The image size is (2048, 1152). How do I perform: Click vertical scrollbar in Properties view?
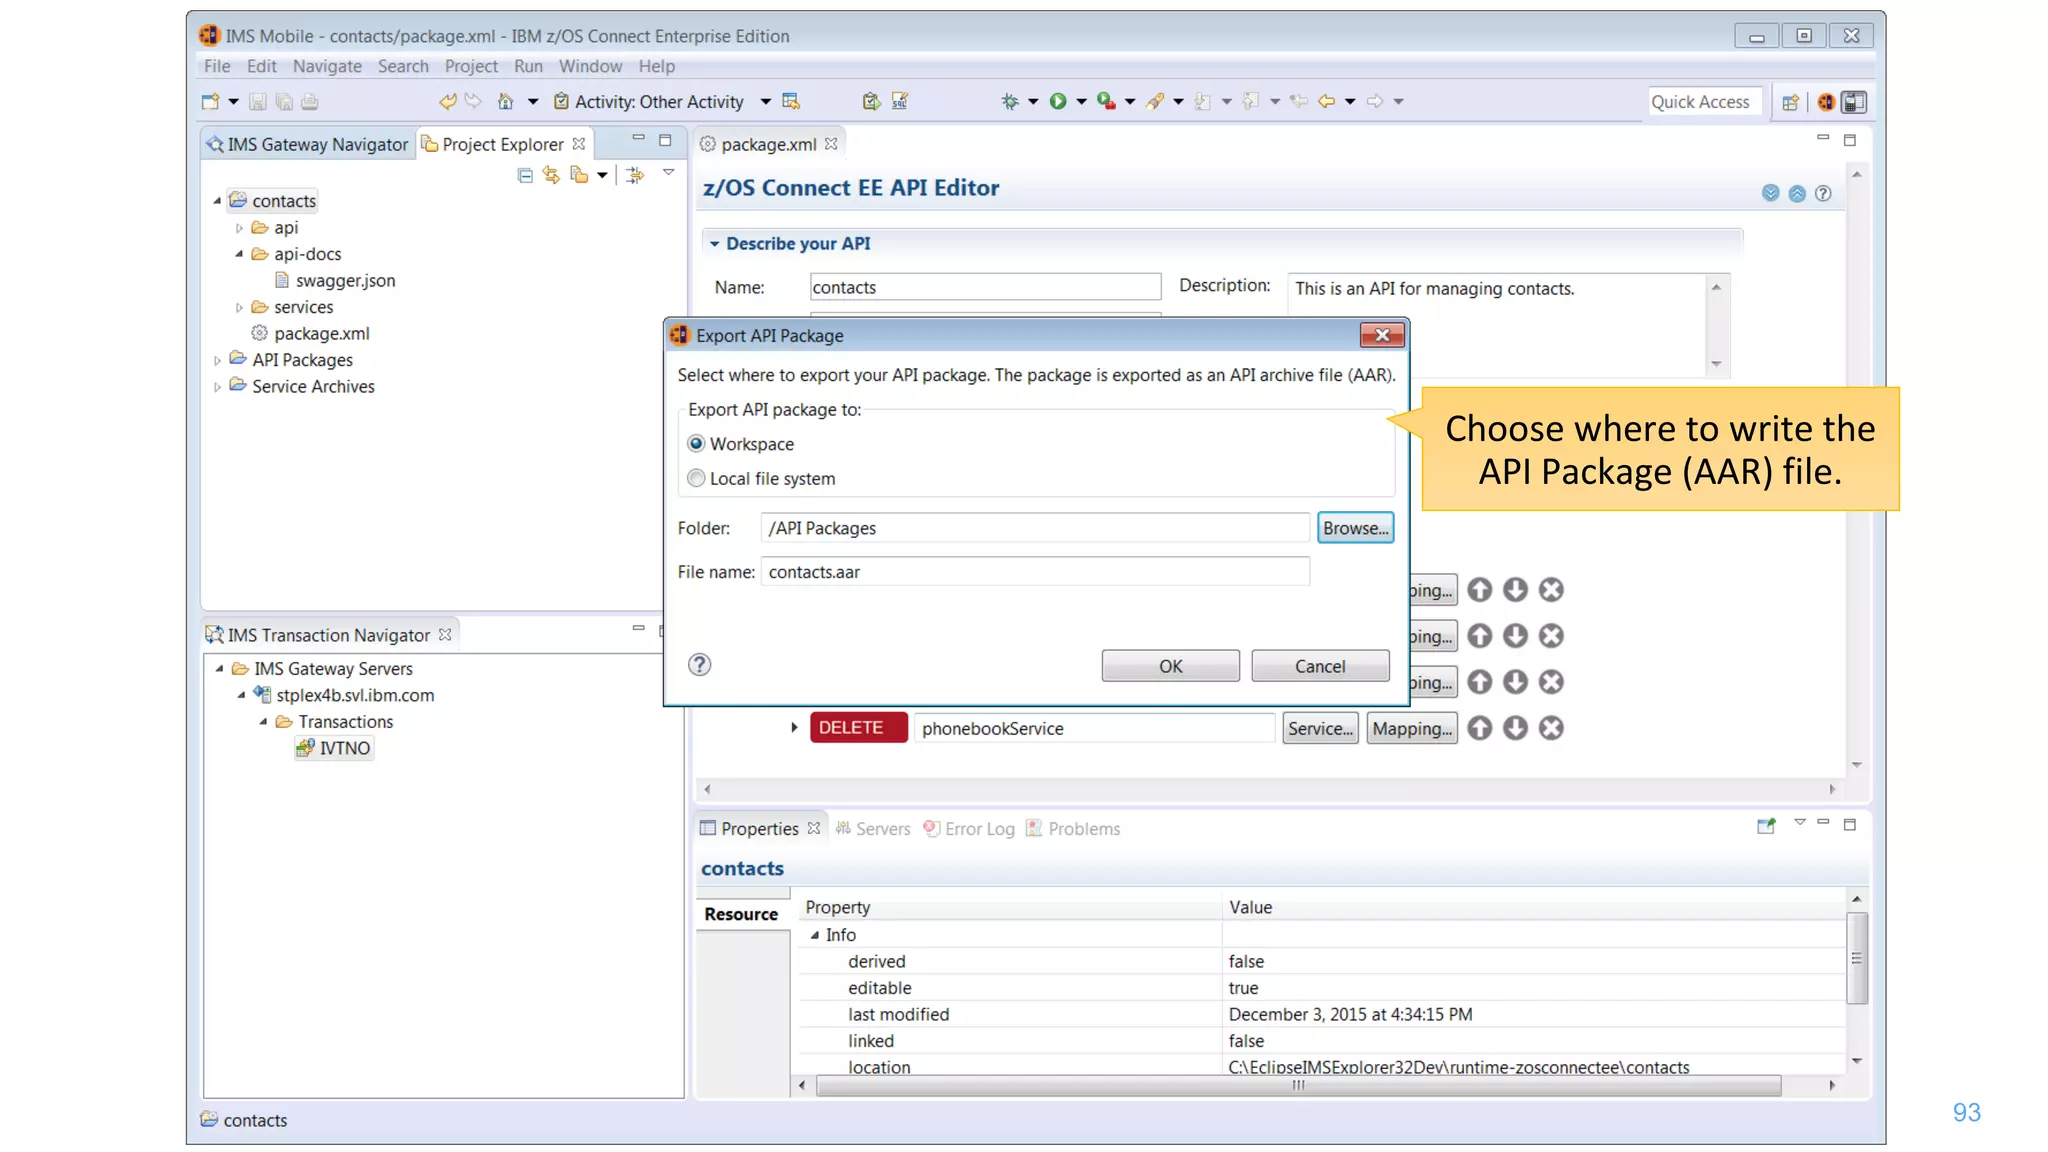(x=1857, y=957)
